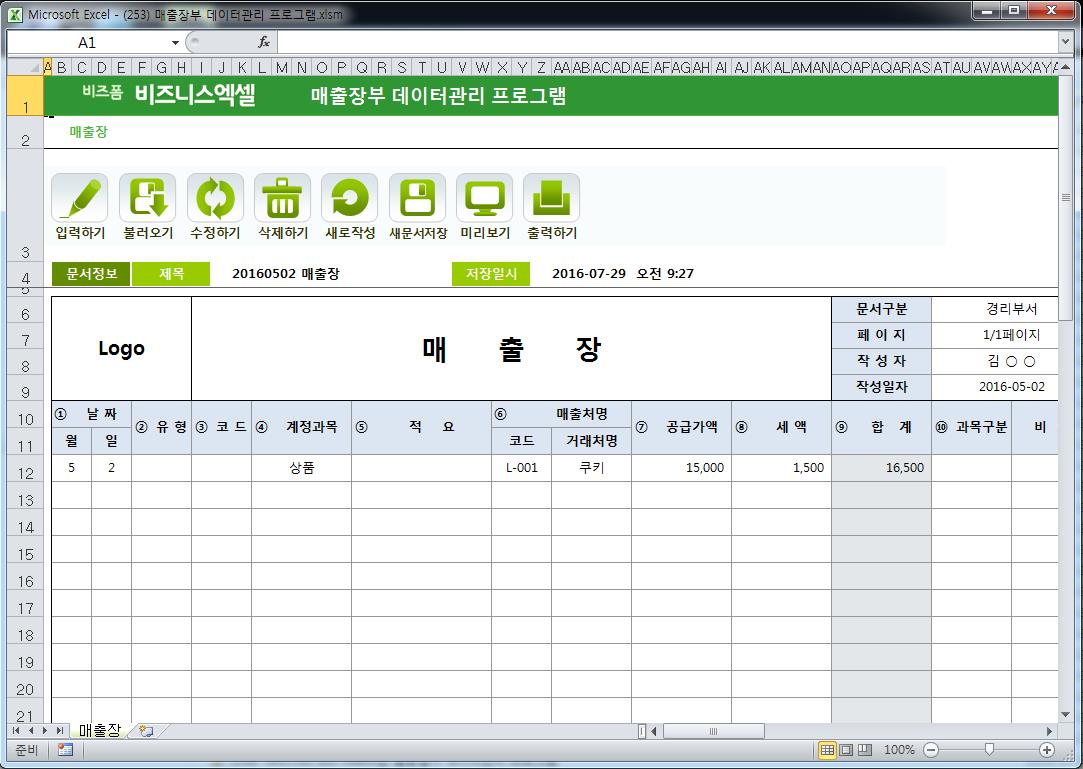Switch to Normal view in status bar
Viewport: 1083px width, 769px height.
(827, 750)
